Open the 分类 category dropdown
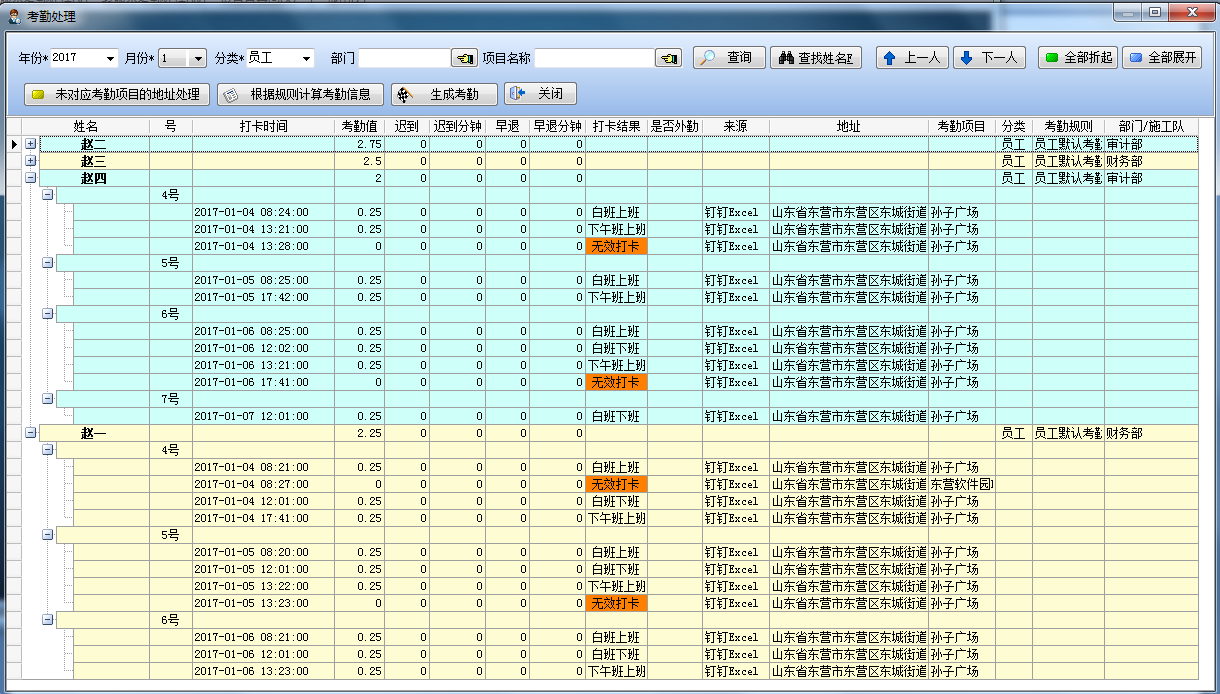The image size is (1220, 694). coord(306,59)
